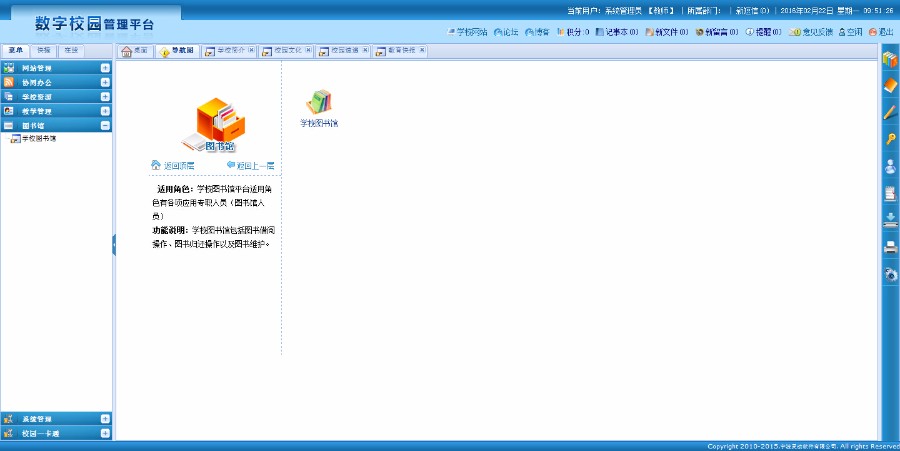Click 退出 to log out

(881, 32)
